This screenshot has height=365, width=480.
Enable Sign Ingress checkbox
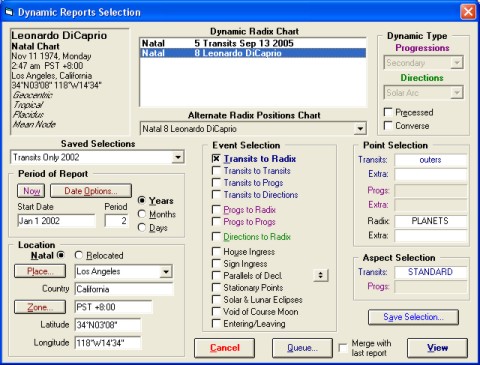tap(216, 263)
